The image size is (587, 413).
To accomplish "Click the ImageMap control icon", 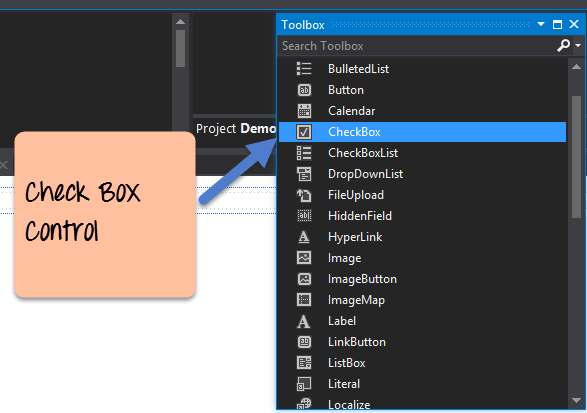I will point(304,300).
